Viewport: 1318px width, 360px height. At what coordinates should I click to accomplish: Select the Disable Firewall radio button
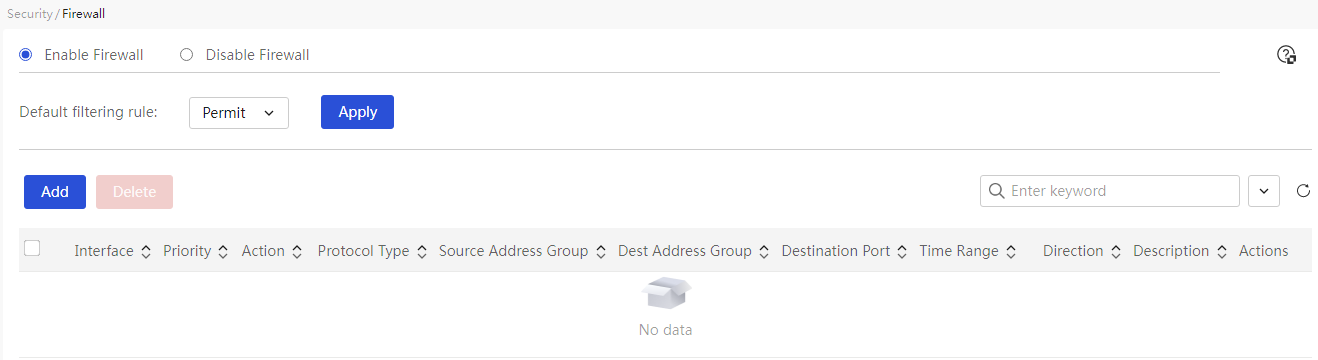186,55
